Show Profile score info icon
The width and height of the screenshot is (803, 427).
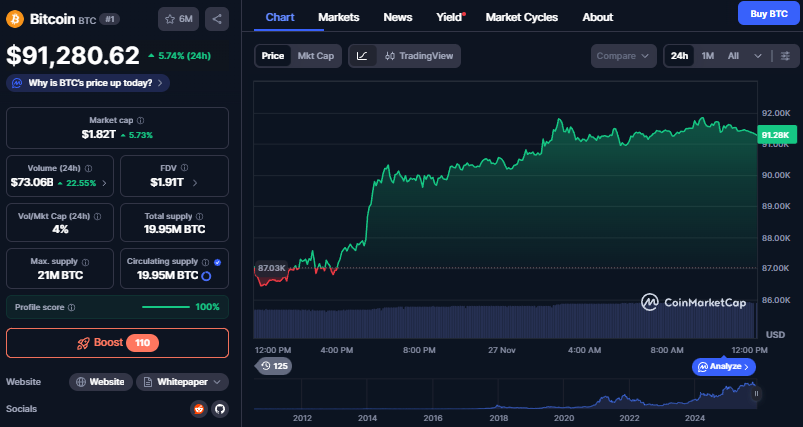point(72,307)
